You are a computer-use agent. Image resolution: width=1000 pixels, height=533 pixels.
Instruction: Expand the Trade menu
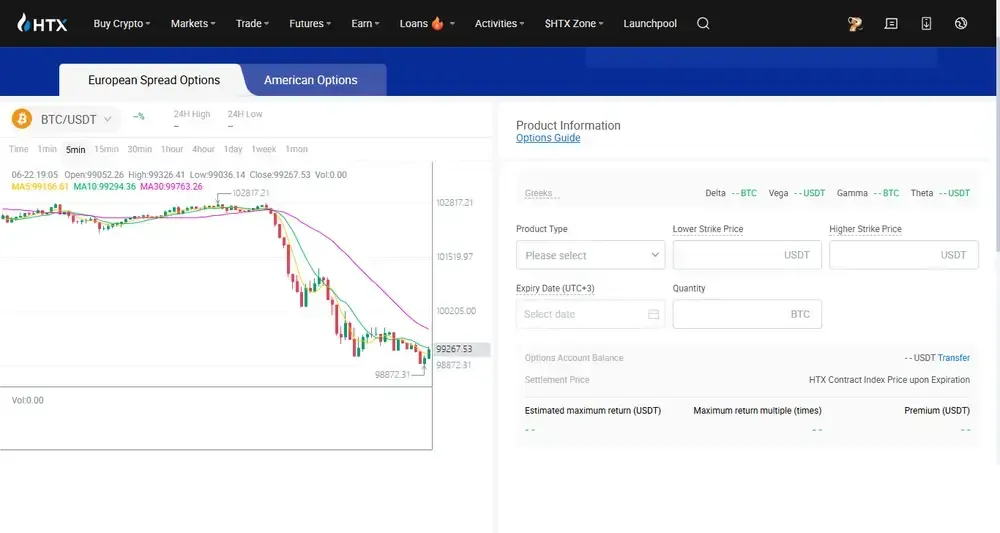pos(252,24)
